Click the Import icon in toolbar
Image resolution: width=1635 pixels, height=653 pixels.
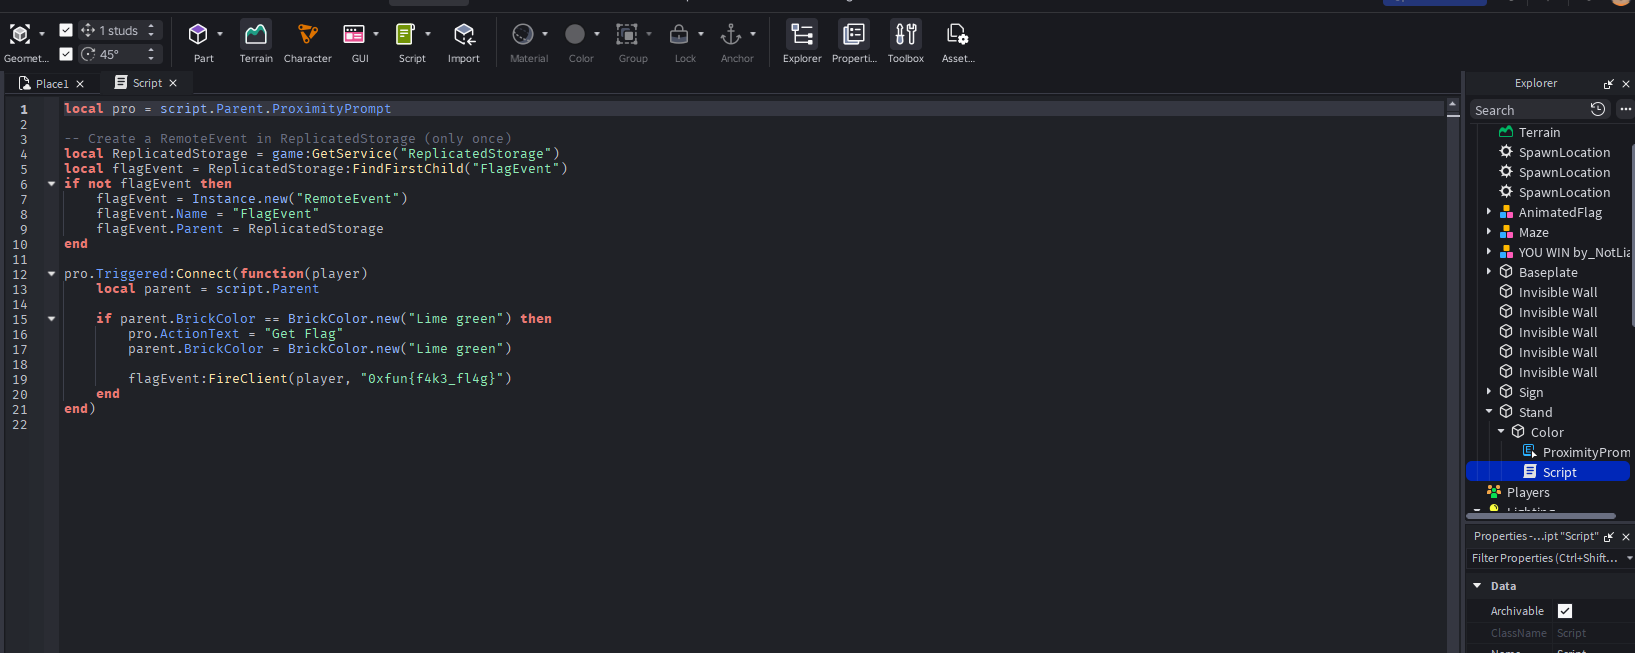[463, 35]
